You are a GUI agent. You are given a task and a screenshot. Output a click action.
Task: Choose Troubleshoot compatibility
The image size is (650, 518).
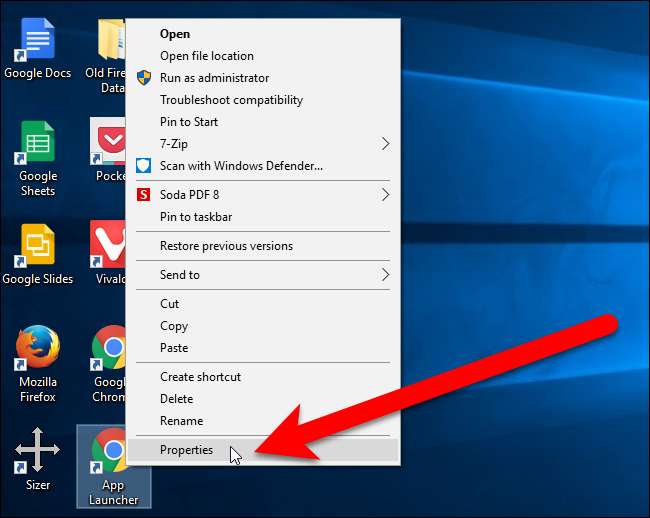click(263, 99)
